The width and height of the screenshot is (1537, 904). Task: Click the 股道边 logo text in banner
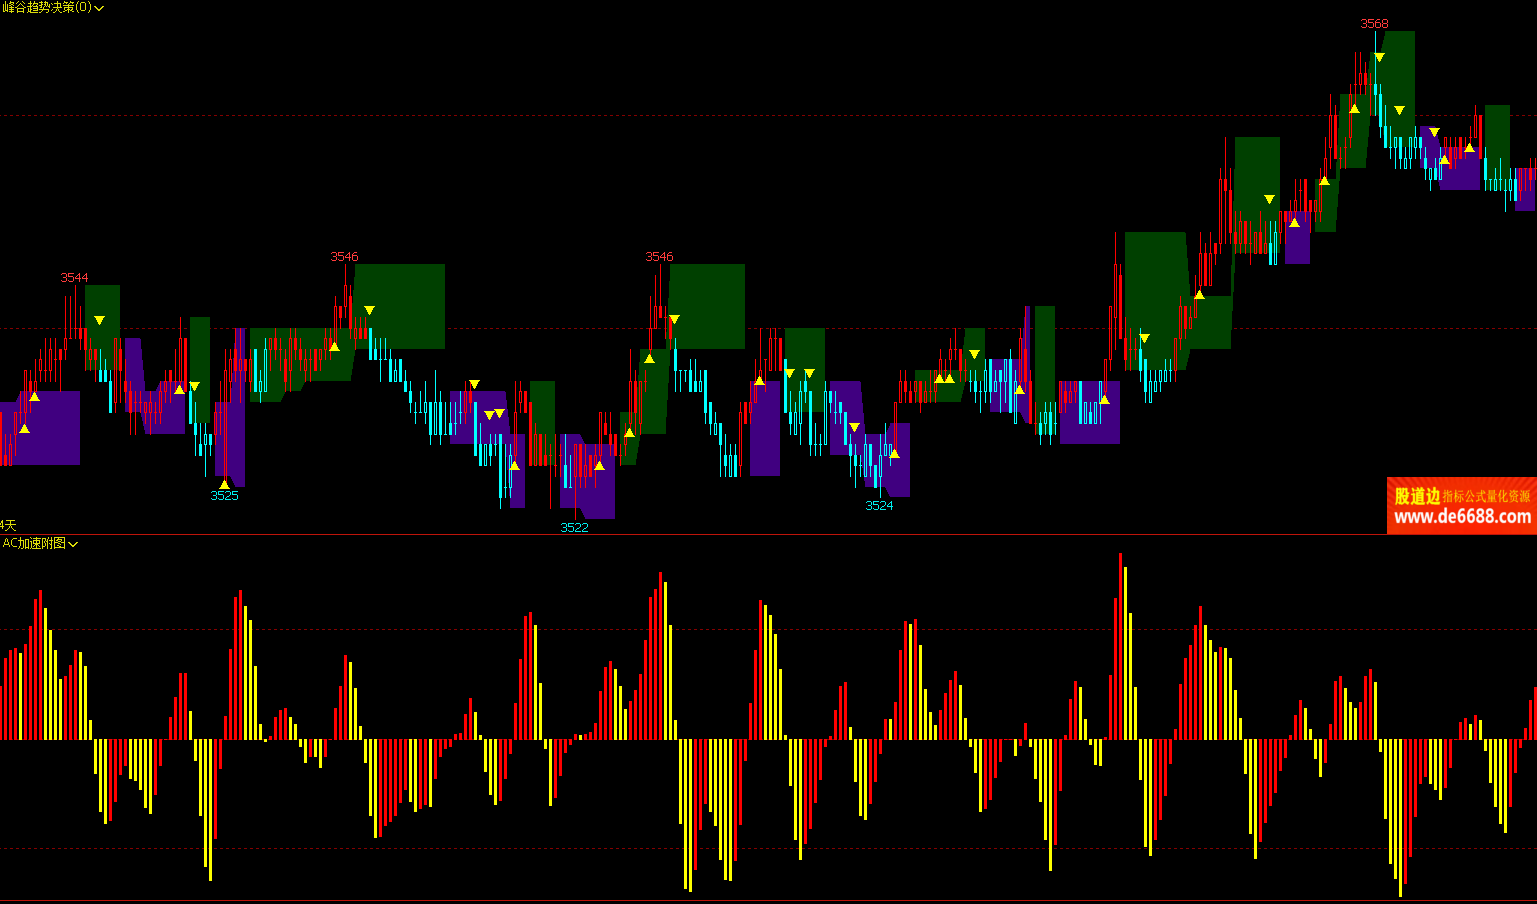pyautogui.click(x=1416, y=496)
